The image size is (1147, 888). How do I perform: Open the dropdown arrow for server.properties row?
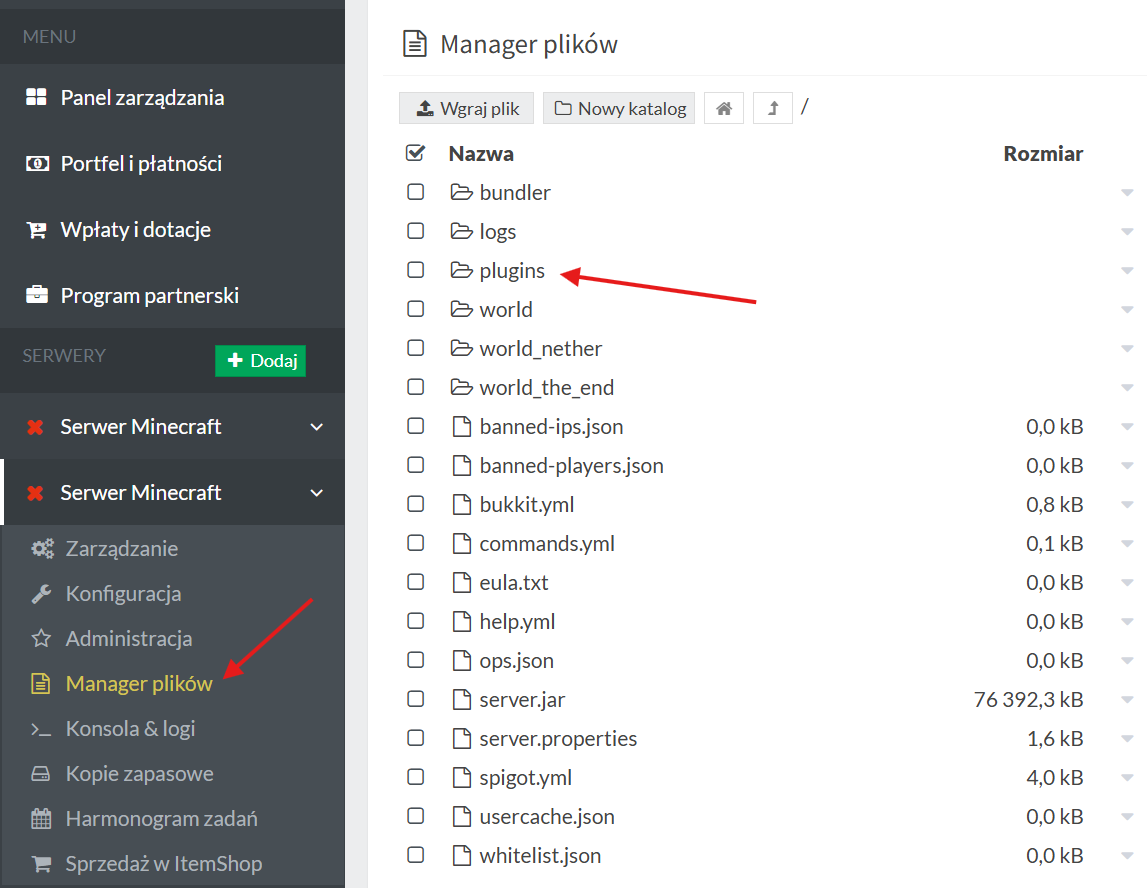(x=1127, y=739)
